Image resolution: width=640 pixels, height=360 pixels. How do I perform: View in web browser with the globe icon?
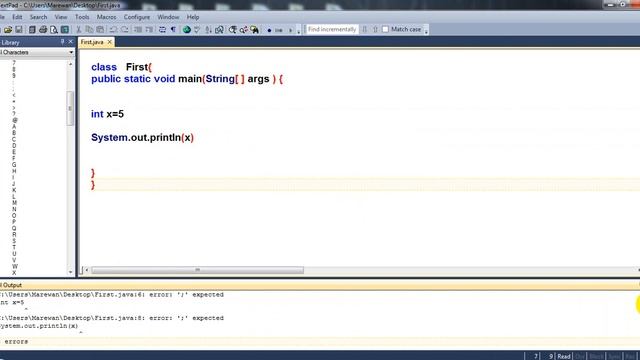[187, 29]
